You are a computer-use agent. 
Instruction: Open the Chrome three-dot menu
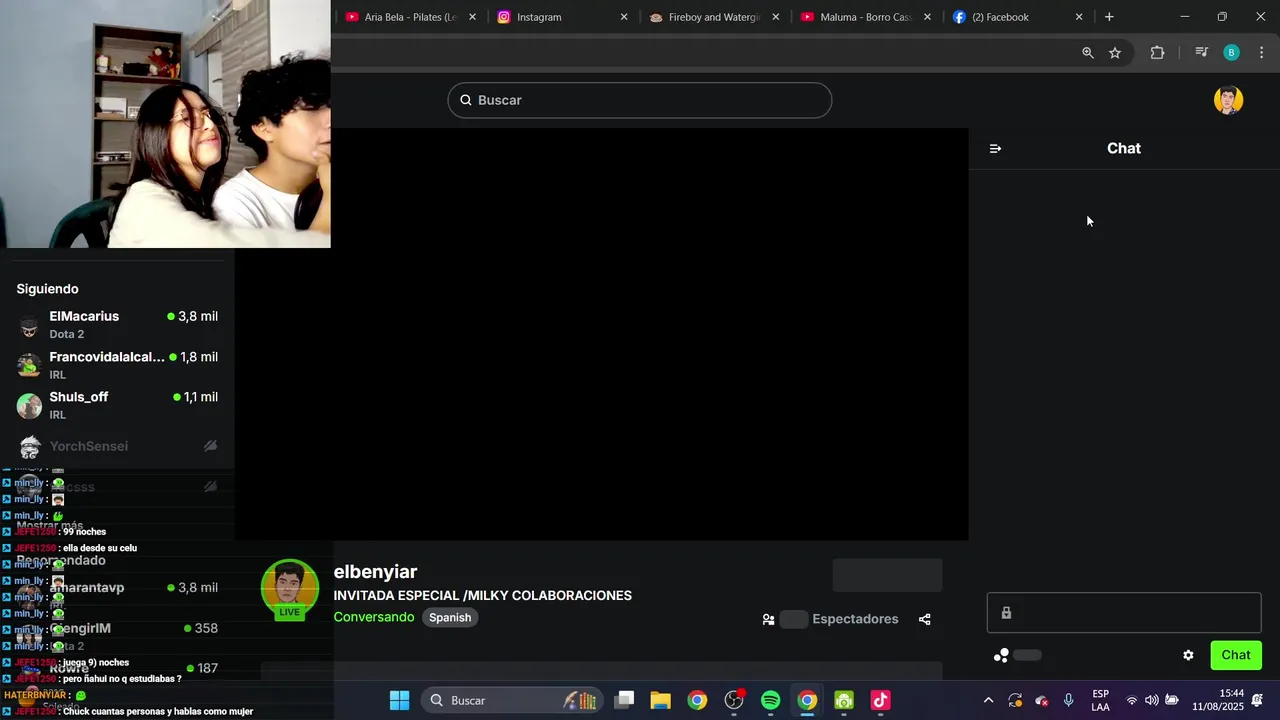[1261, 53]
